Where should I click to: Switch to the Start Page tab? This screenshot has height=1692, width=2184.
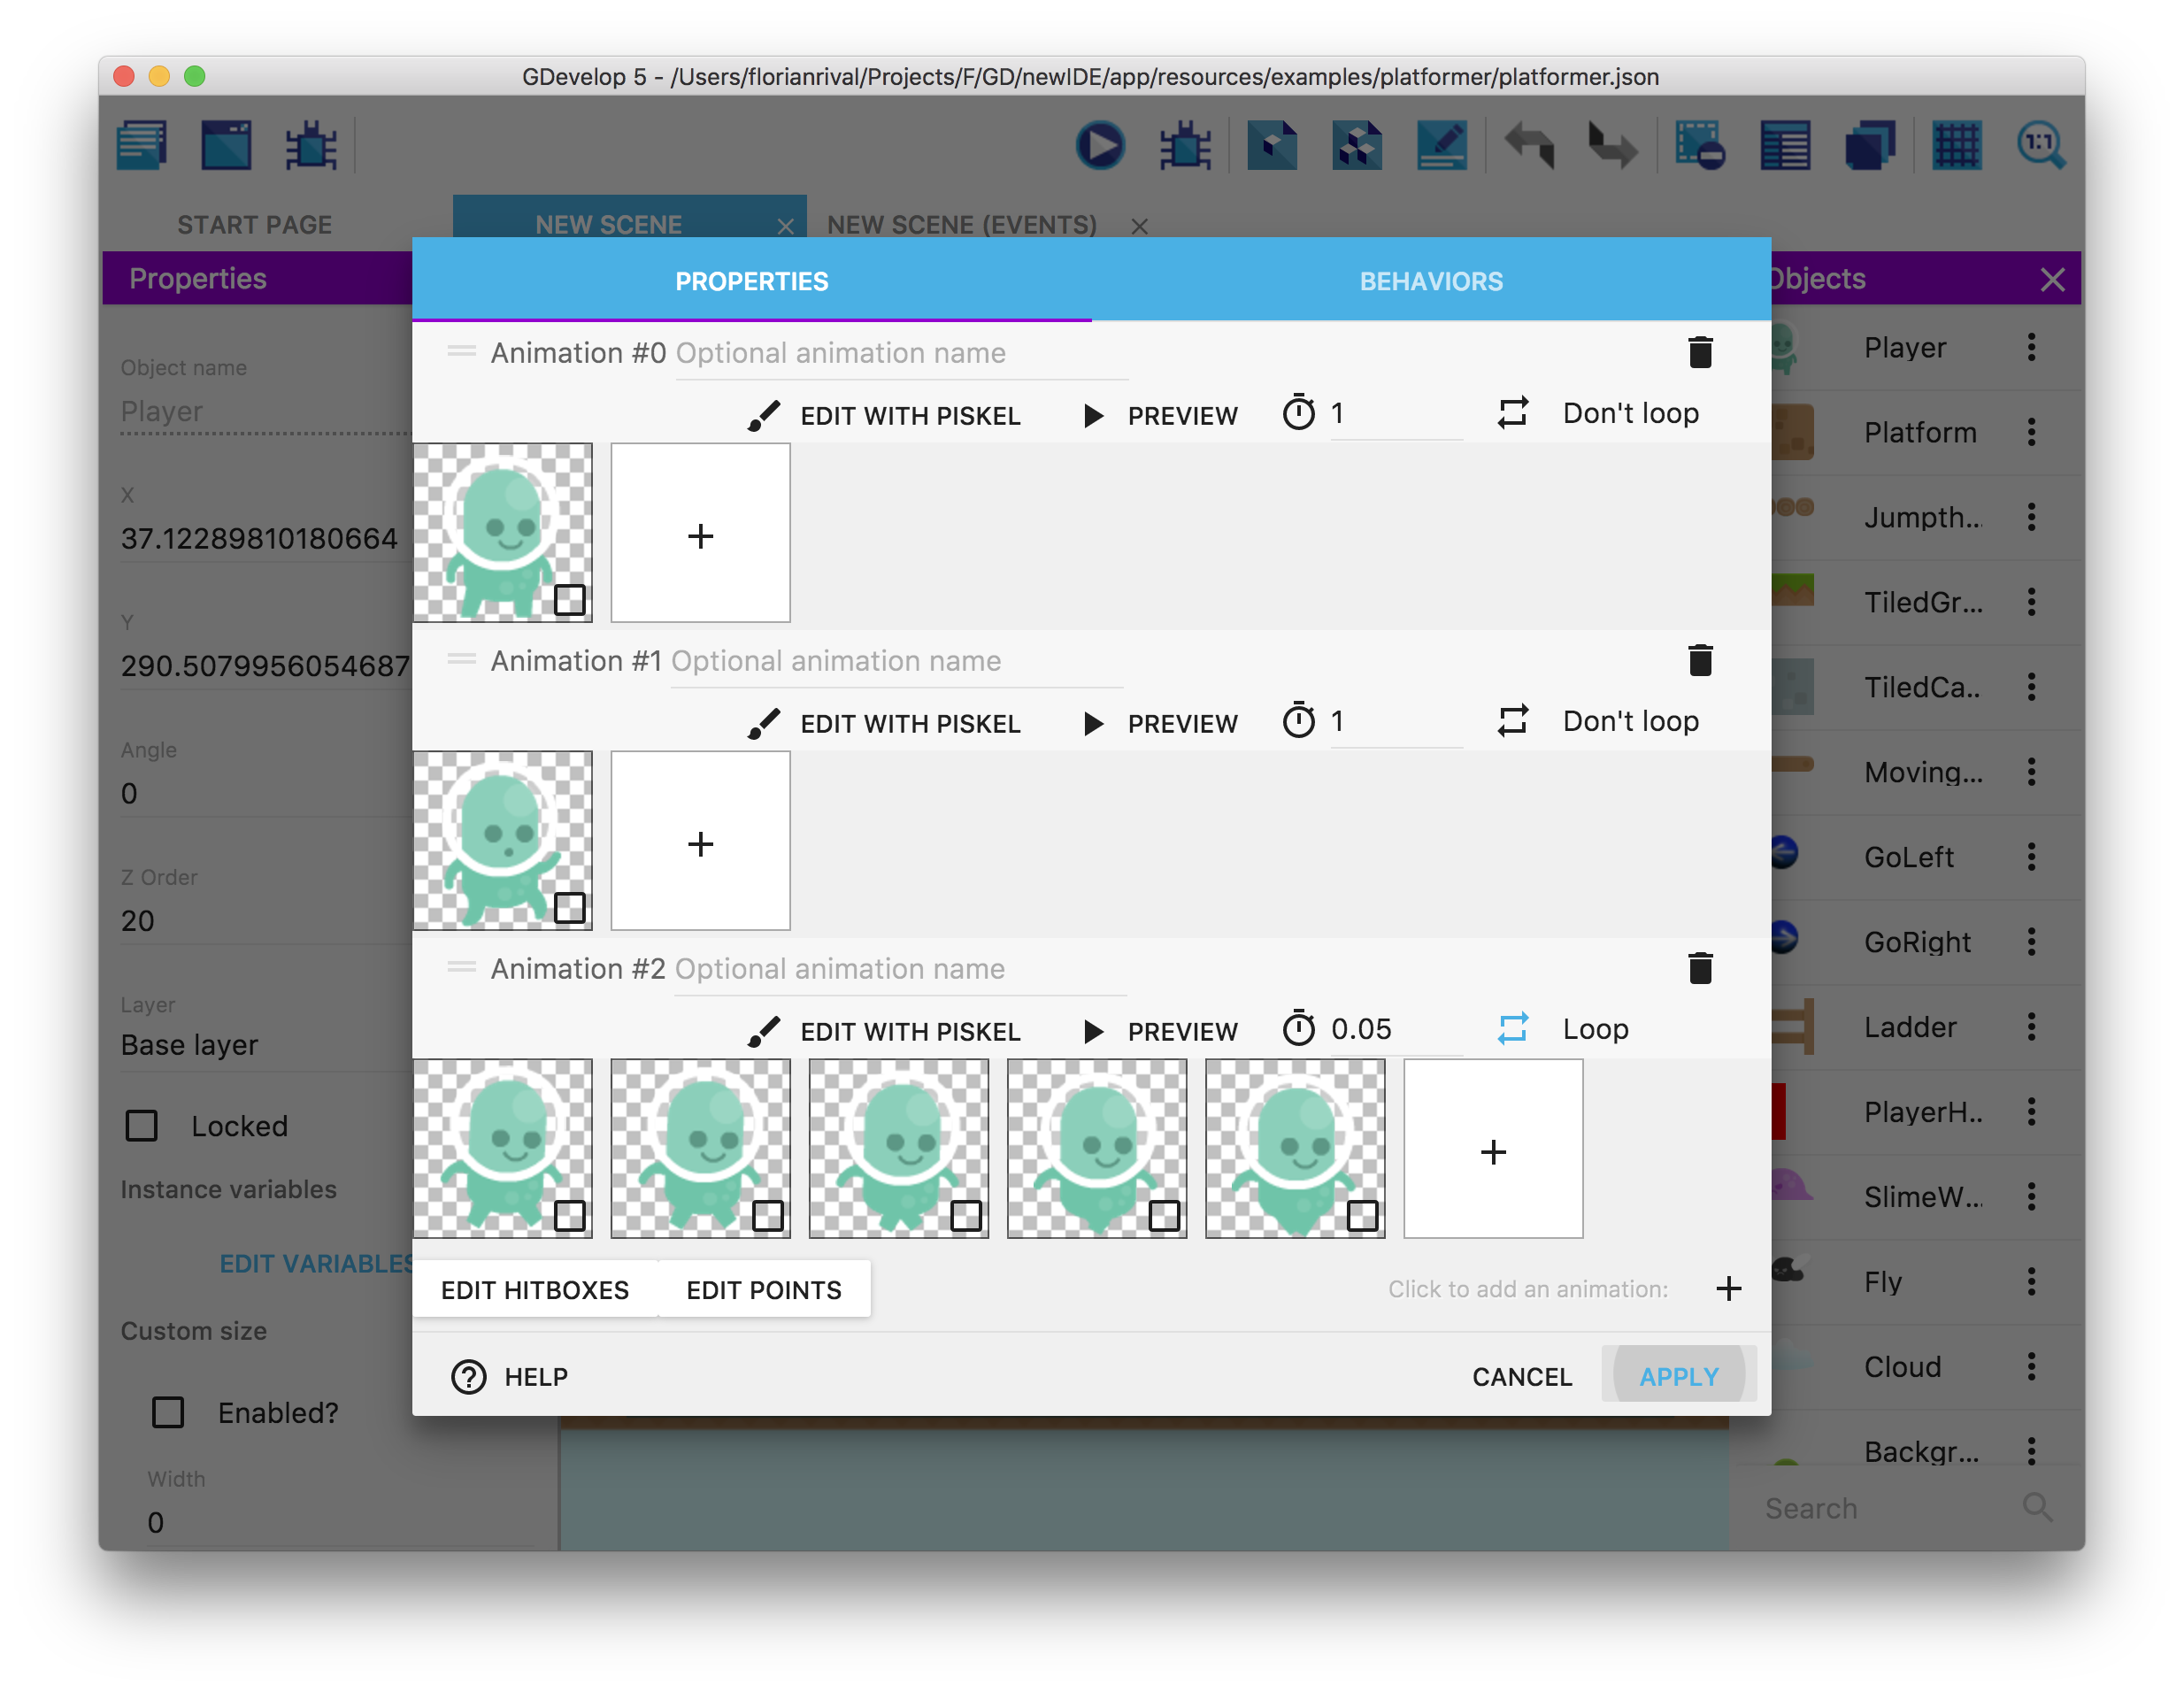tap(255, 225)
